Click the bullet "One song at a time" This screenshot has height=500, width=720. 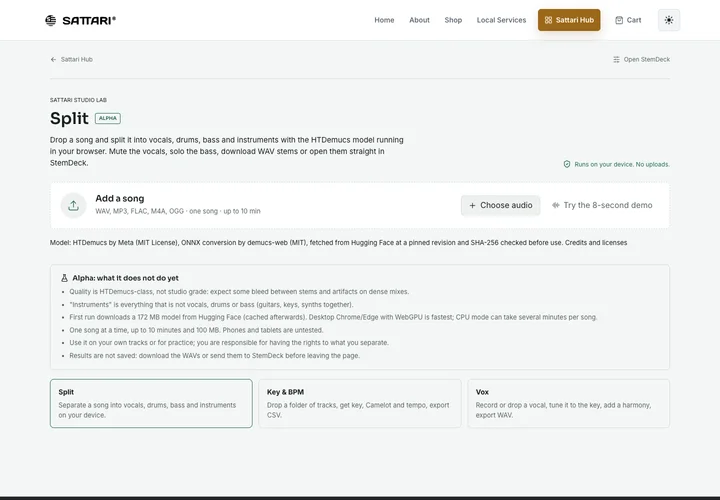click(x=197, y=330)
